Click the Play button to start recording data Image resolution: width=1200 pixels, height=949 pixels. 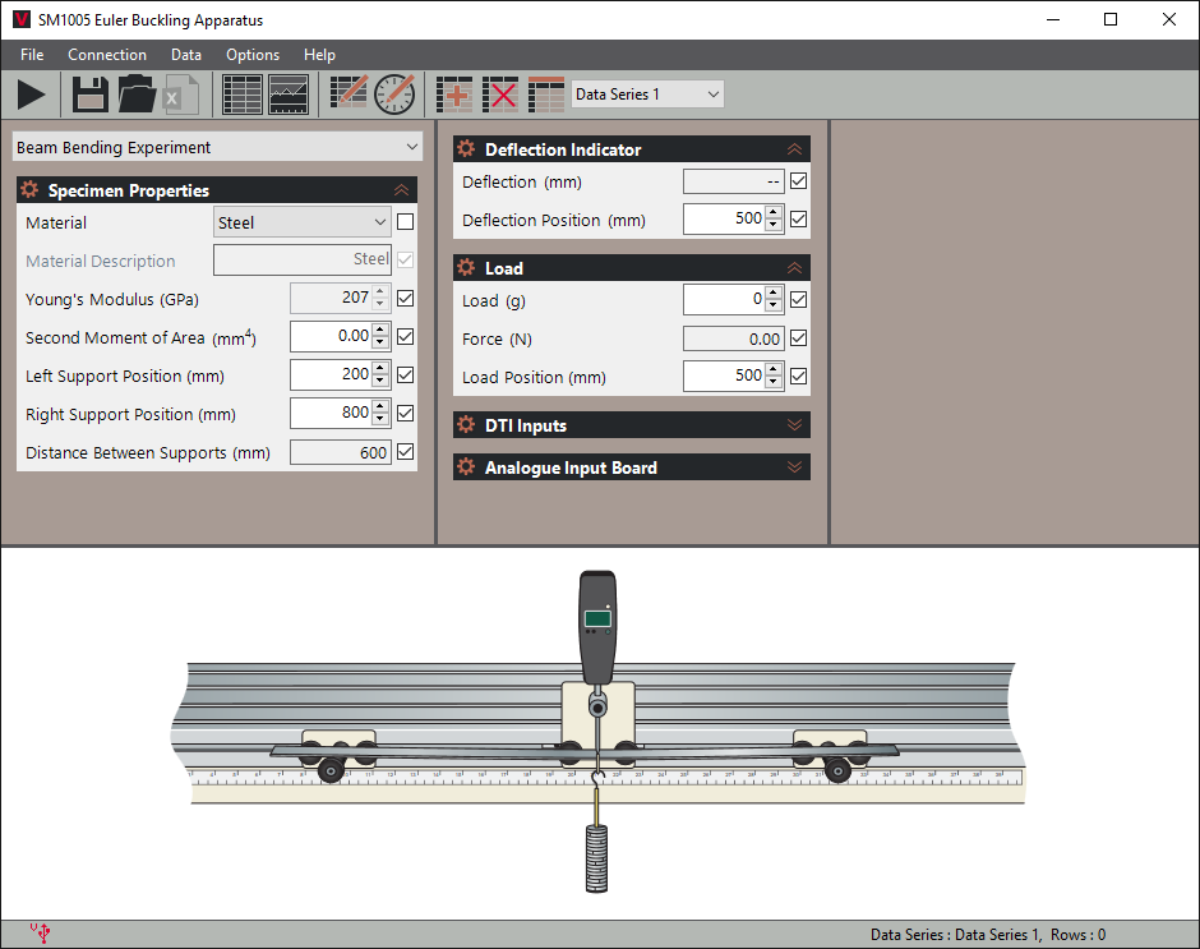tap(30, 93)
